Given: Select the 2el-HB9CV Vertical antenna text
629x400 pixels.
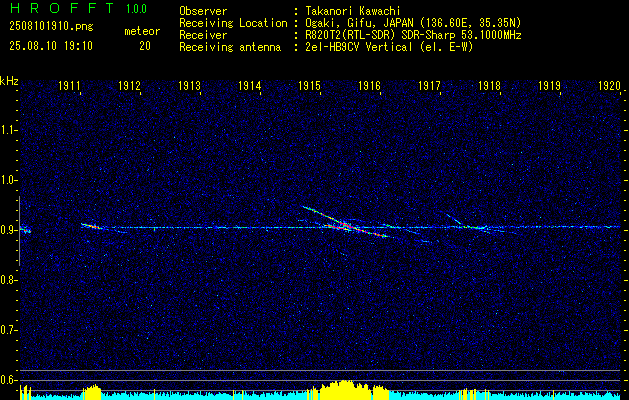Looking at the screenshot, I should coord(359,47).
